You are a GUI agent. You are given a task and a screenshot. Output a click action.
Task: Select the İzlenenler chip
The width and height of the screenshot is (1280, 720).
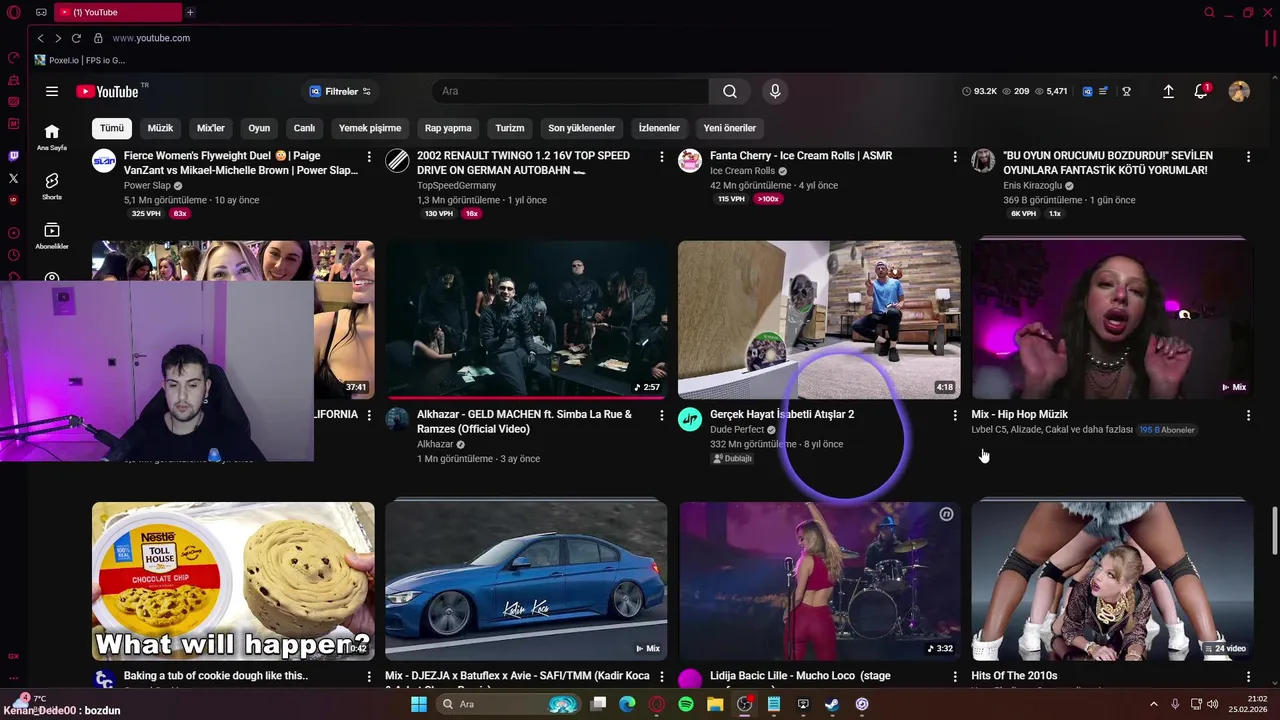click(659, 128)
